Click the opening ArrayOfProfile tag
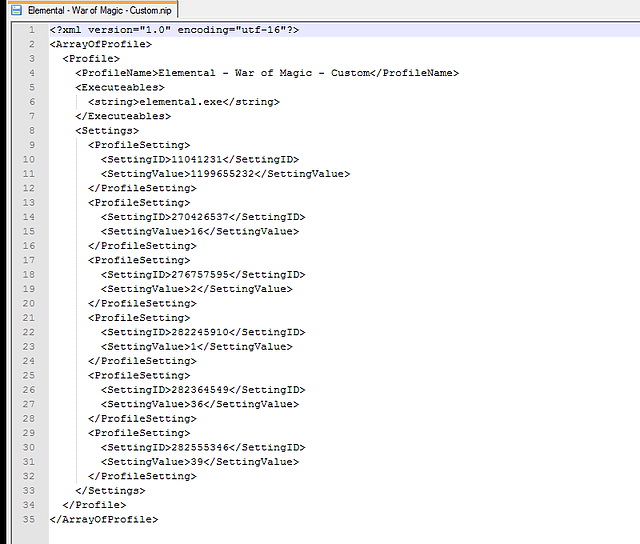The width and height of the screenshot is (640, 544). pos(101,44)
